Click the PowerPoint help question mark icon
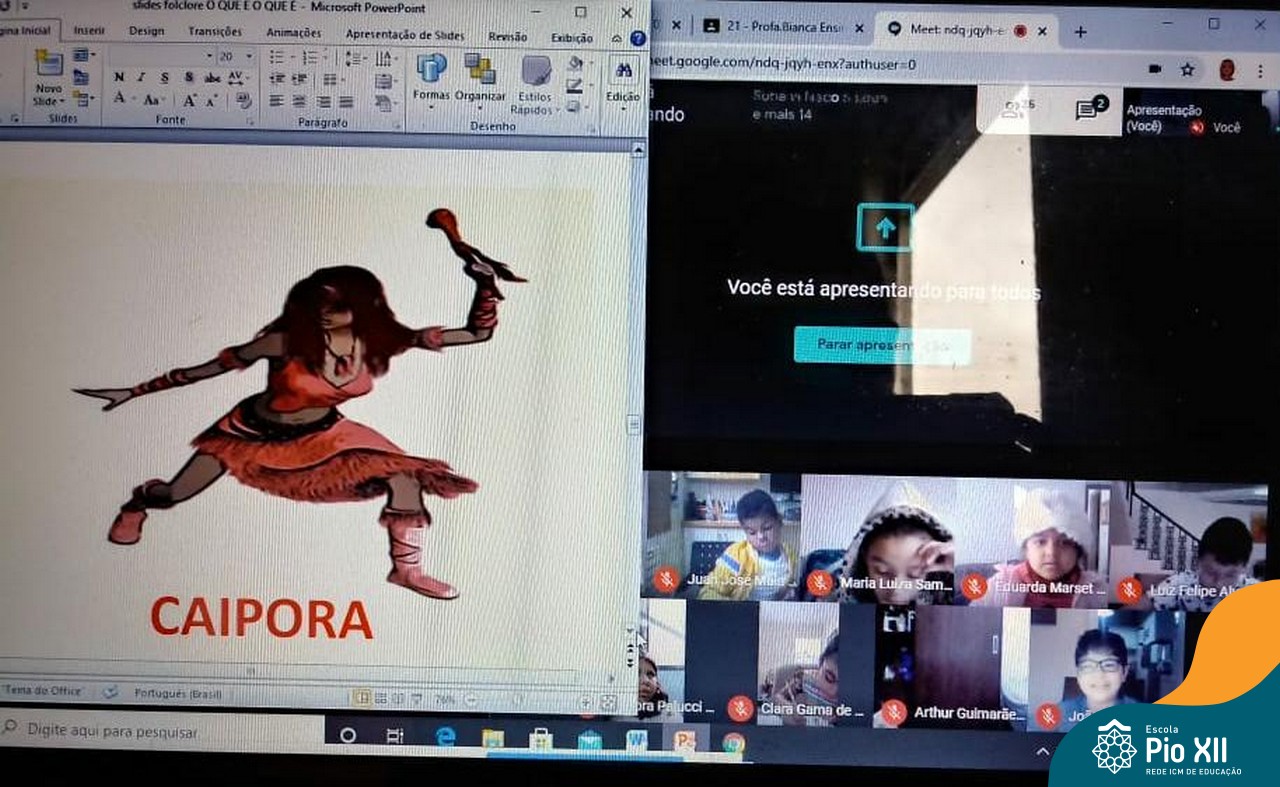1280x787 pixels. coord(637,38)
